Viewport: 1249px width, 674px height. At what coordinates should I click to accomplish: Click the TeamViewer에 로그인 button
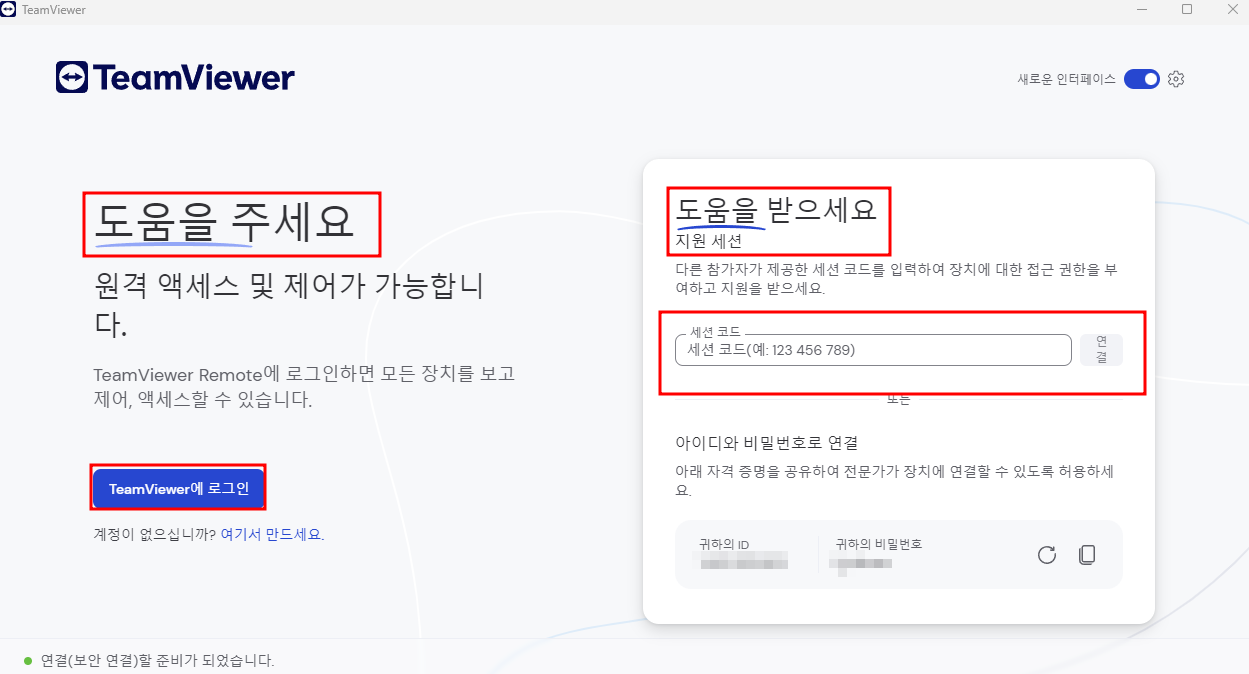[178, 487]
